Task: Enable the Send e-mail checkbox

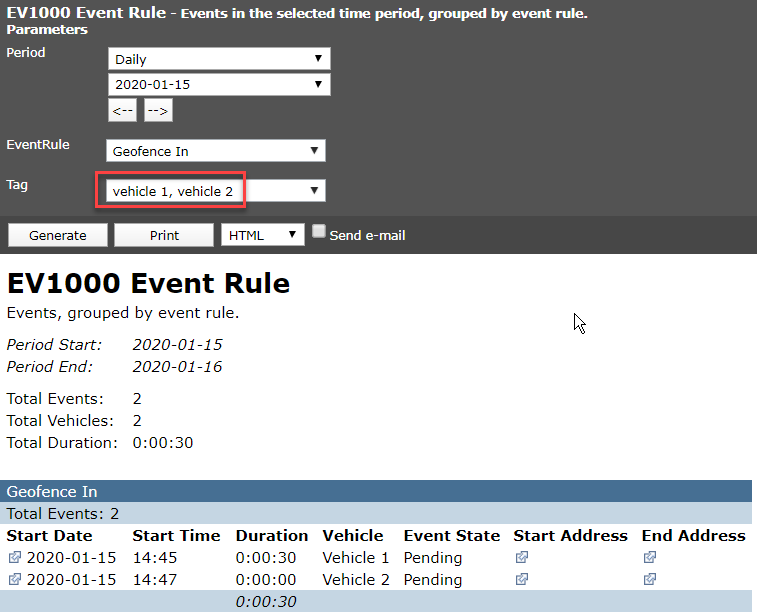Action: pos(319,232)
